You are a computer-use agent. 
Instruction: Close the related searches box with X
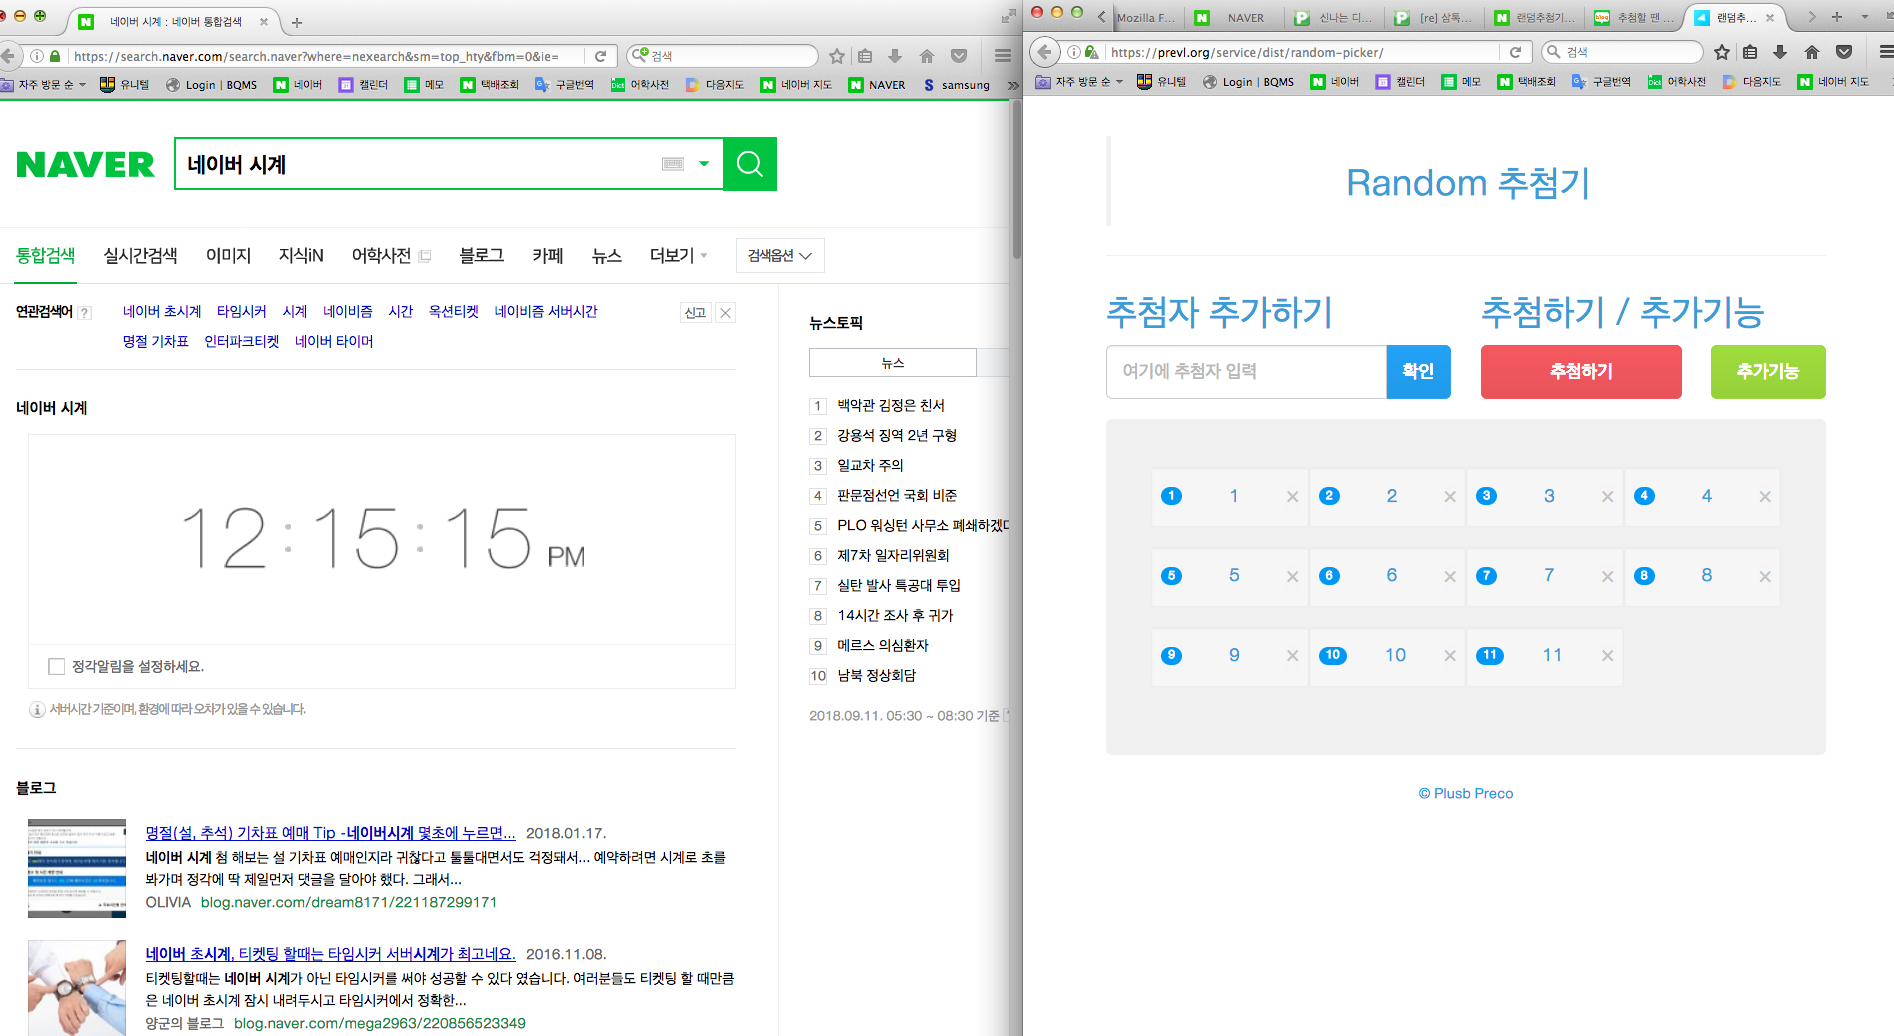tap(726, 312)
